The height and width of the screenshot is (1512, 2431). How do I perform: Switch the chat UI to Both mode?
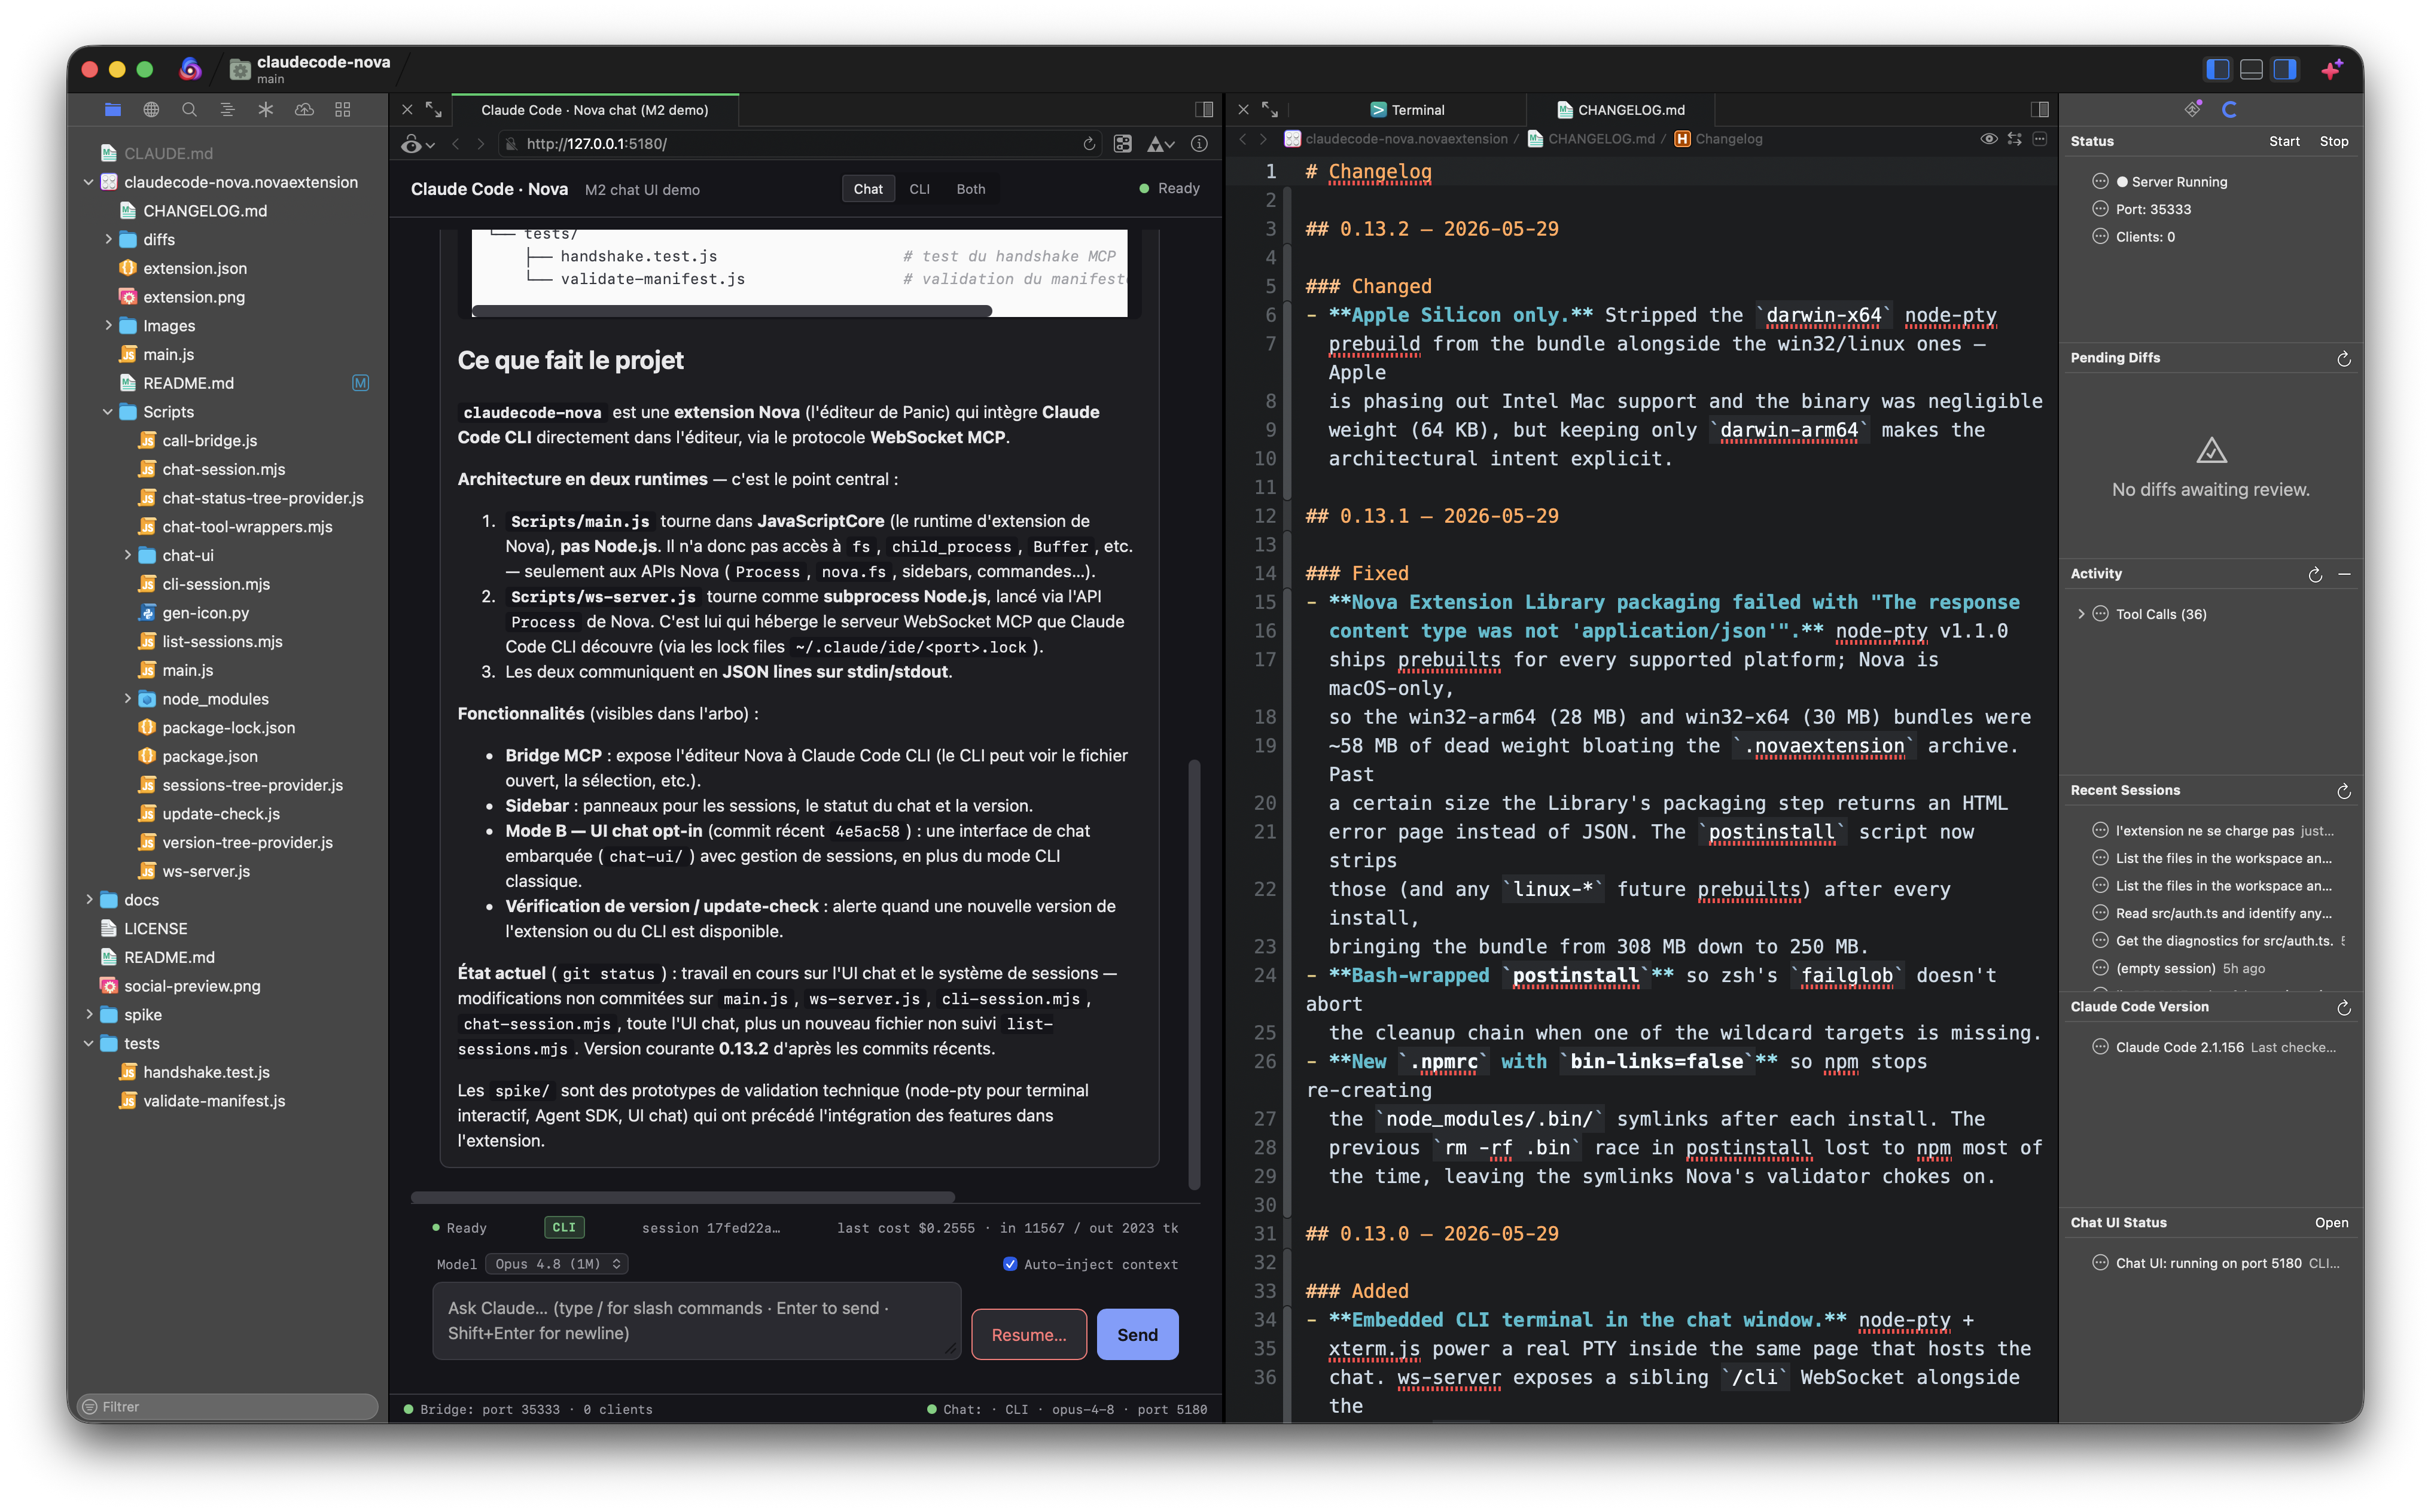[x=970, y=189]
